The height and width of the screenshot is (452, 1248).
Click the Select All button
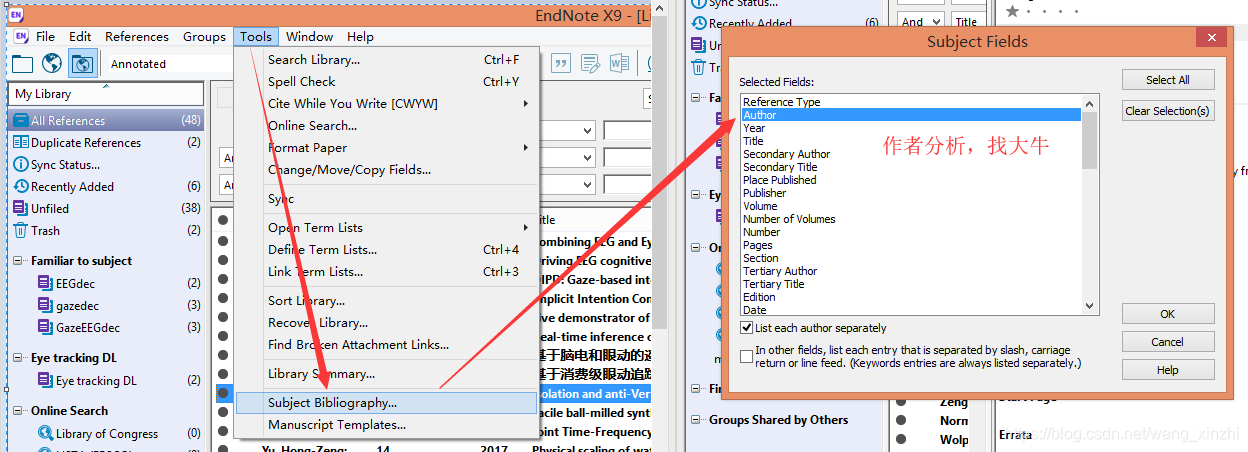coord(1167,80)
